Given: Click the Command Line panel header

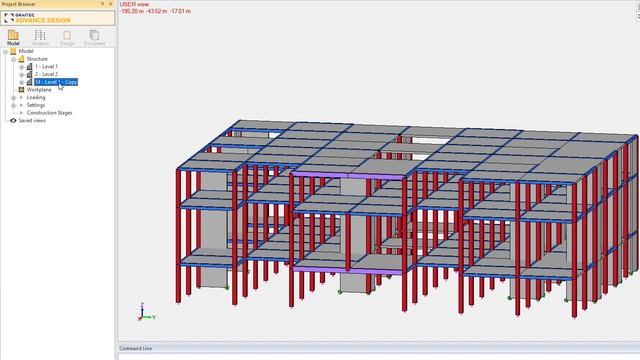Looking at the screenshot, I should tap(379, 348).
